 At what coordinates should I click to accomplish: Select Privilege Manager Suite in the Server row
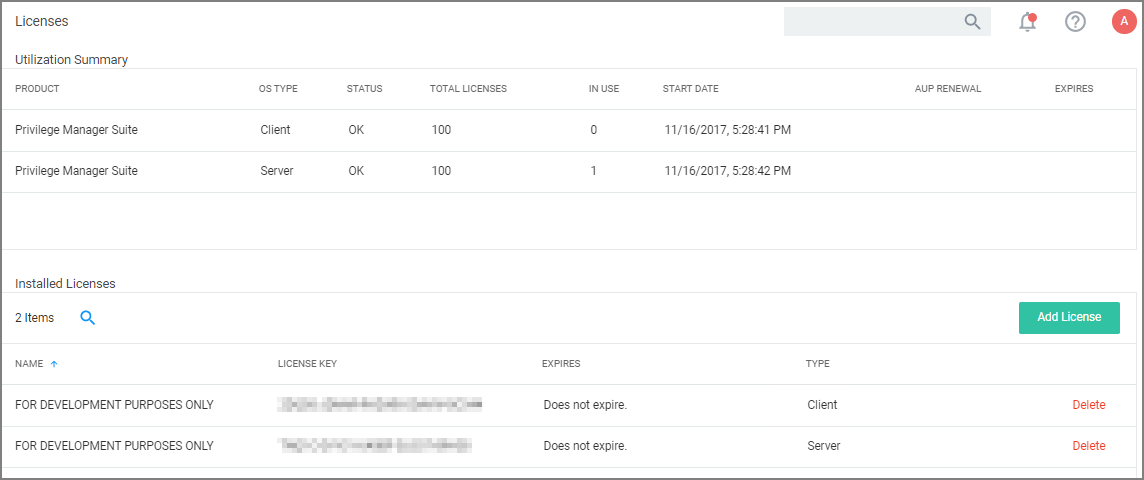pyautogui.click(x=77, y=171)
